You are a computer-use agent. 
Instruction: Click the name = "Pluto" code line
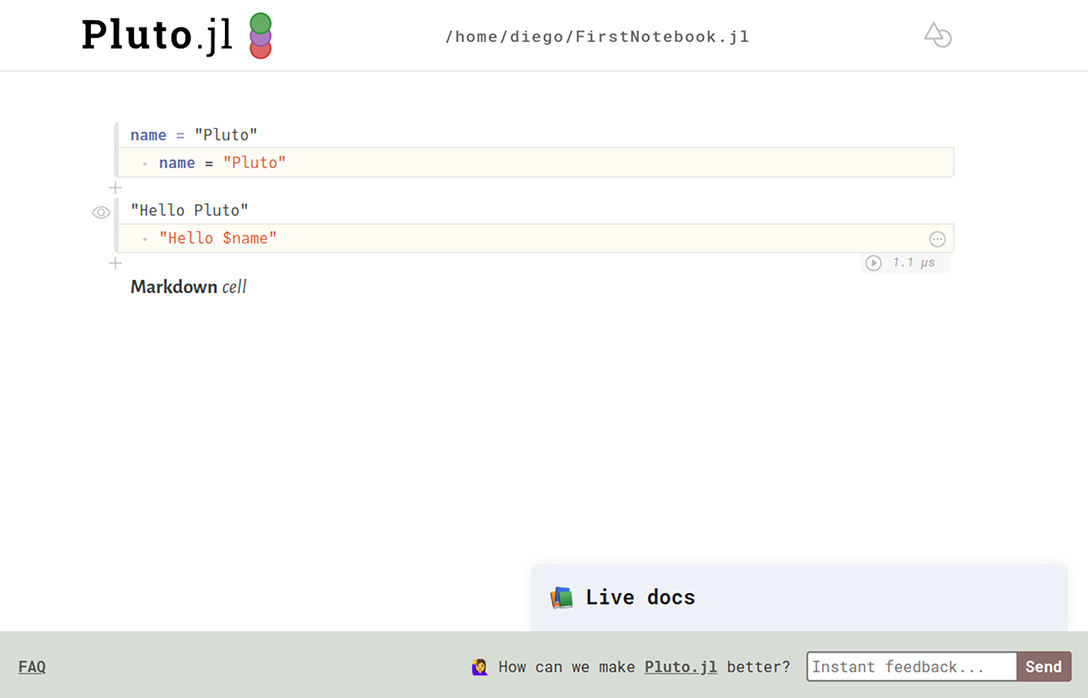(535, 162)
